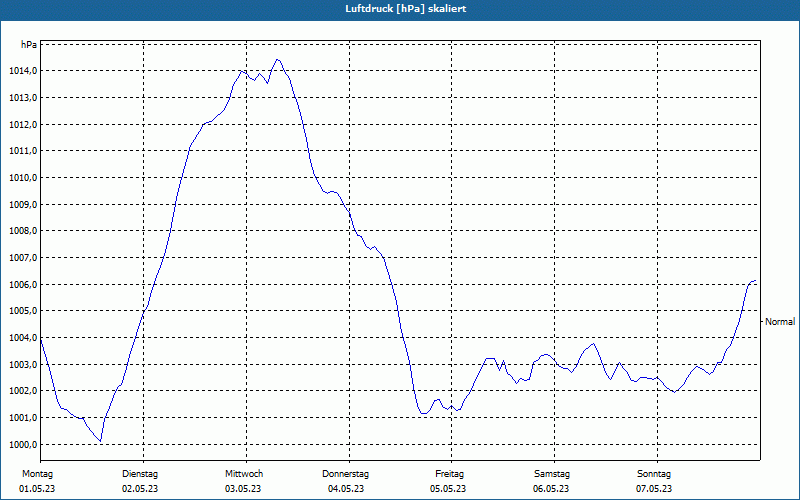Screen dimensions: 800x500
Task: Click the Dienstag day label
Action: point(140,474)
